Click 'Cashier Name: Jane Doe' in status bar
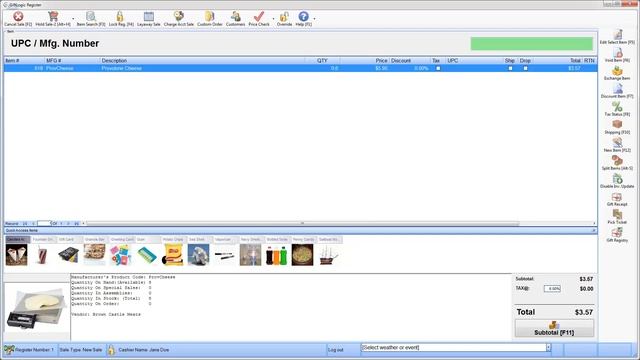 (144, 350)
